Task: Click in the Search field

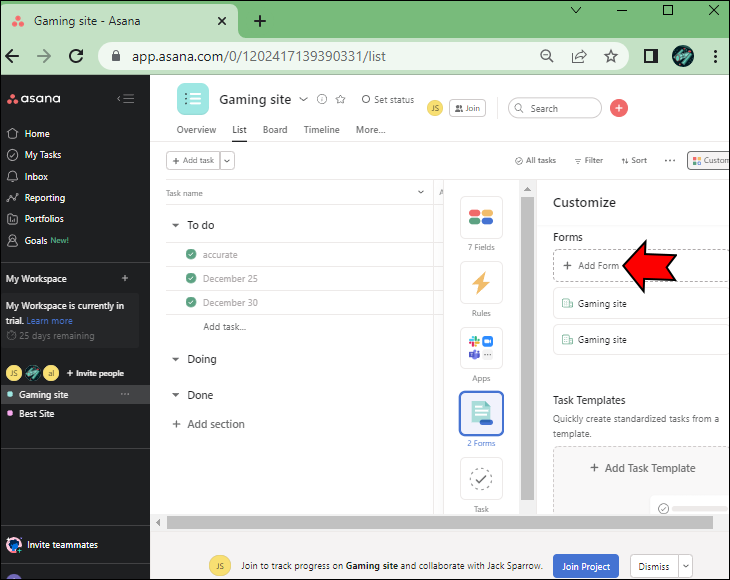Action: coord(554,108)
